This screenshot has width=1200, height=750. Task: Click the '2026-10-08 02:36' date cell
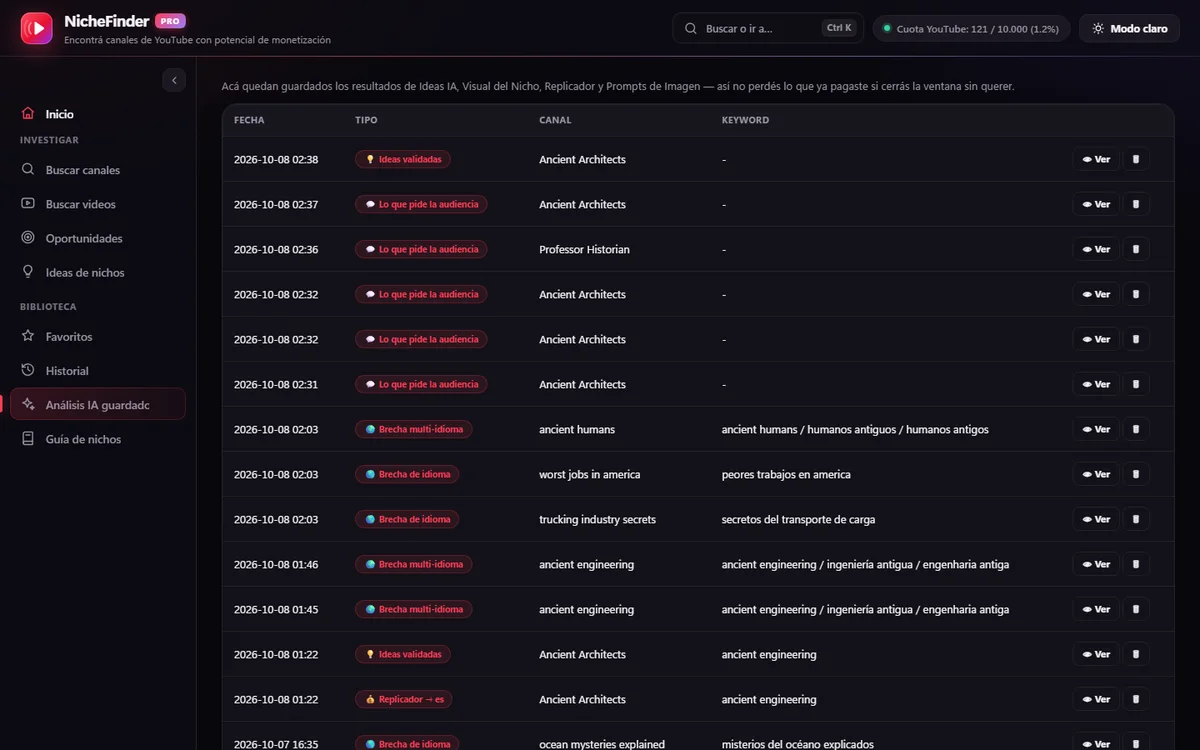pyautogui.click(x=276, y=249)
